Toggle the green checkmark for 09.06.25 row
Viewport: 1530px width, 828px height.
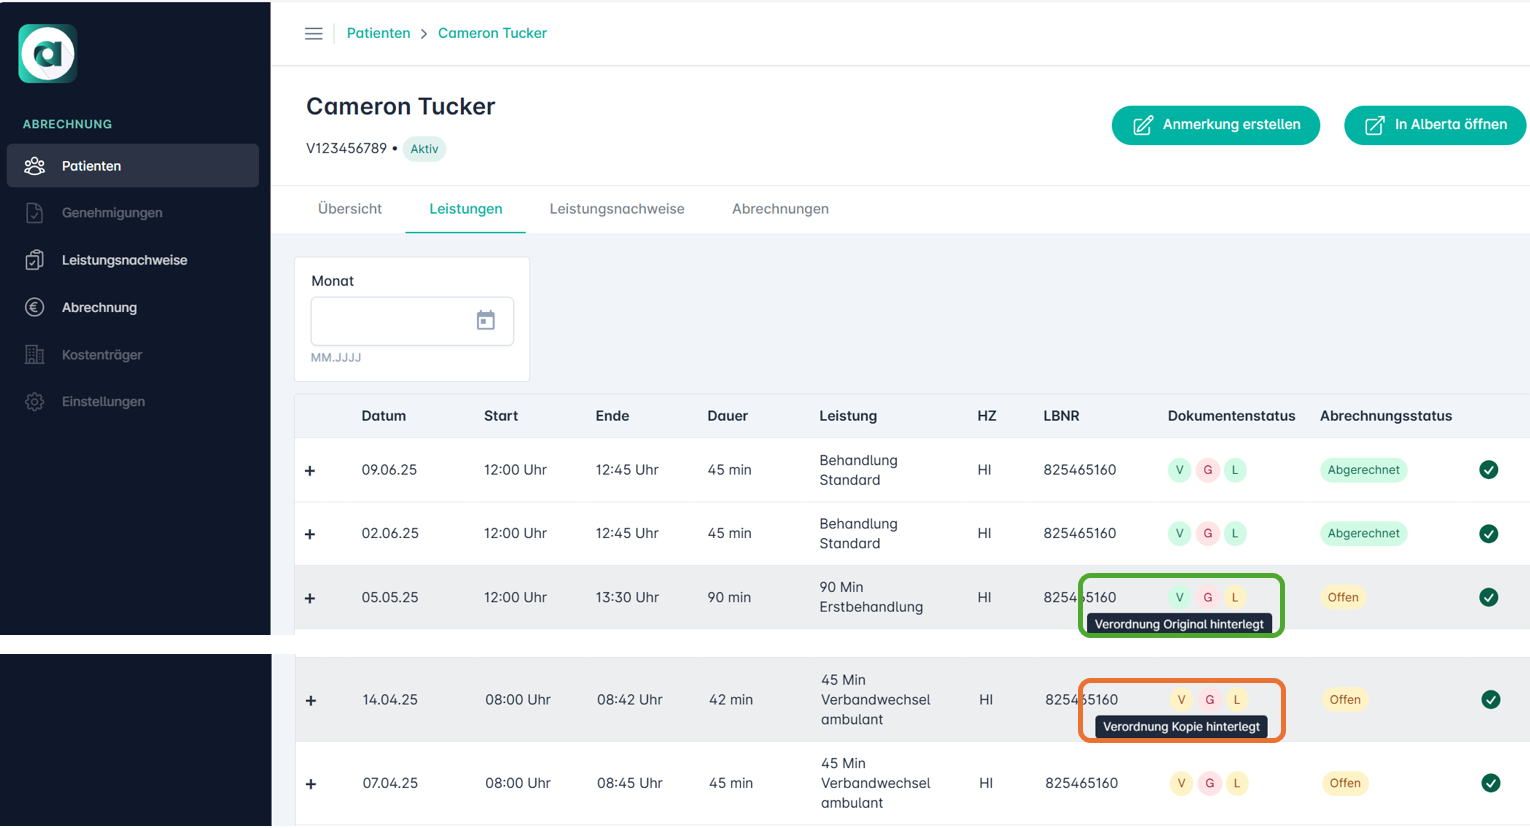[1488, 470]
